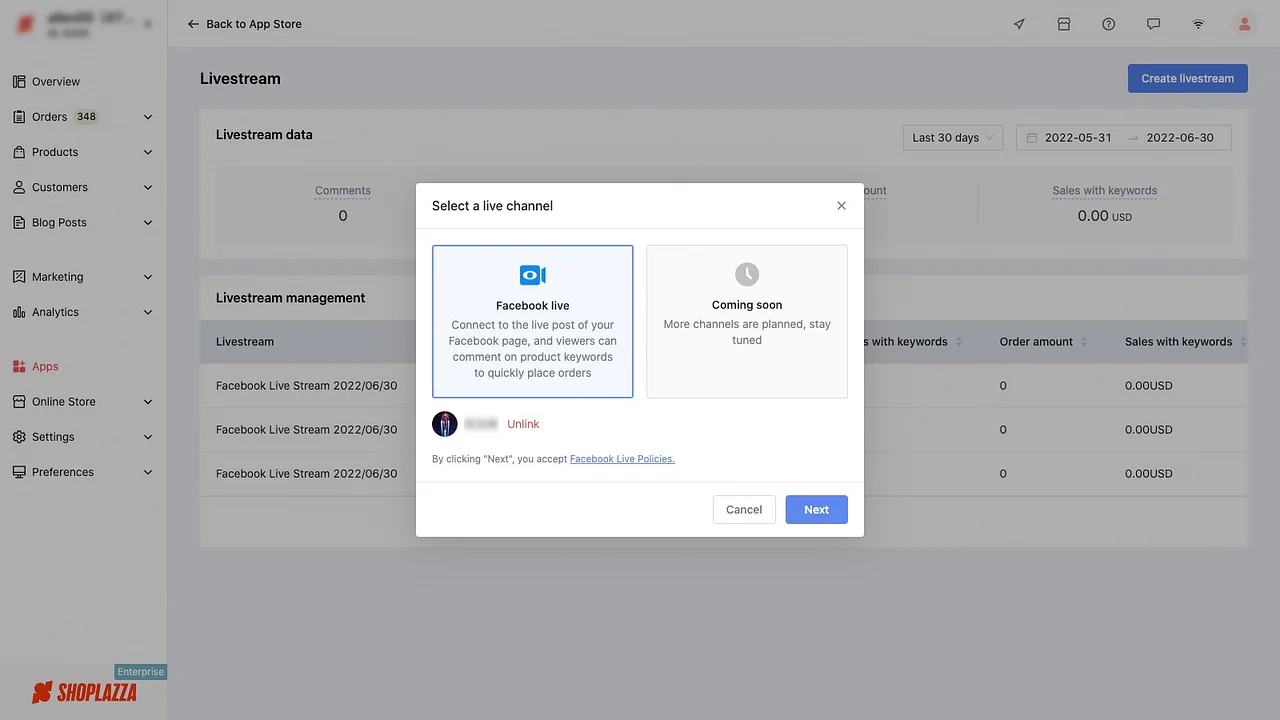Open Facebook Live Policies link
The width and height of the screenshot is (1280, 720).
[621, 458]
